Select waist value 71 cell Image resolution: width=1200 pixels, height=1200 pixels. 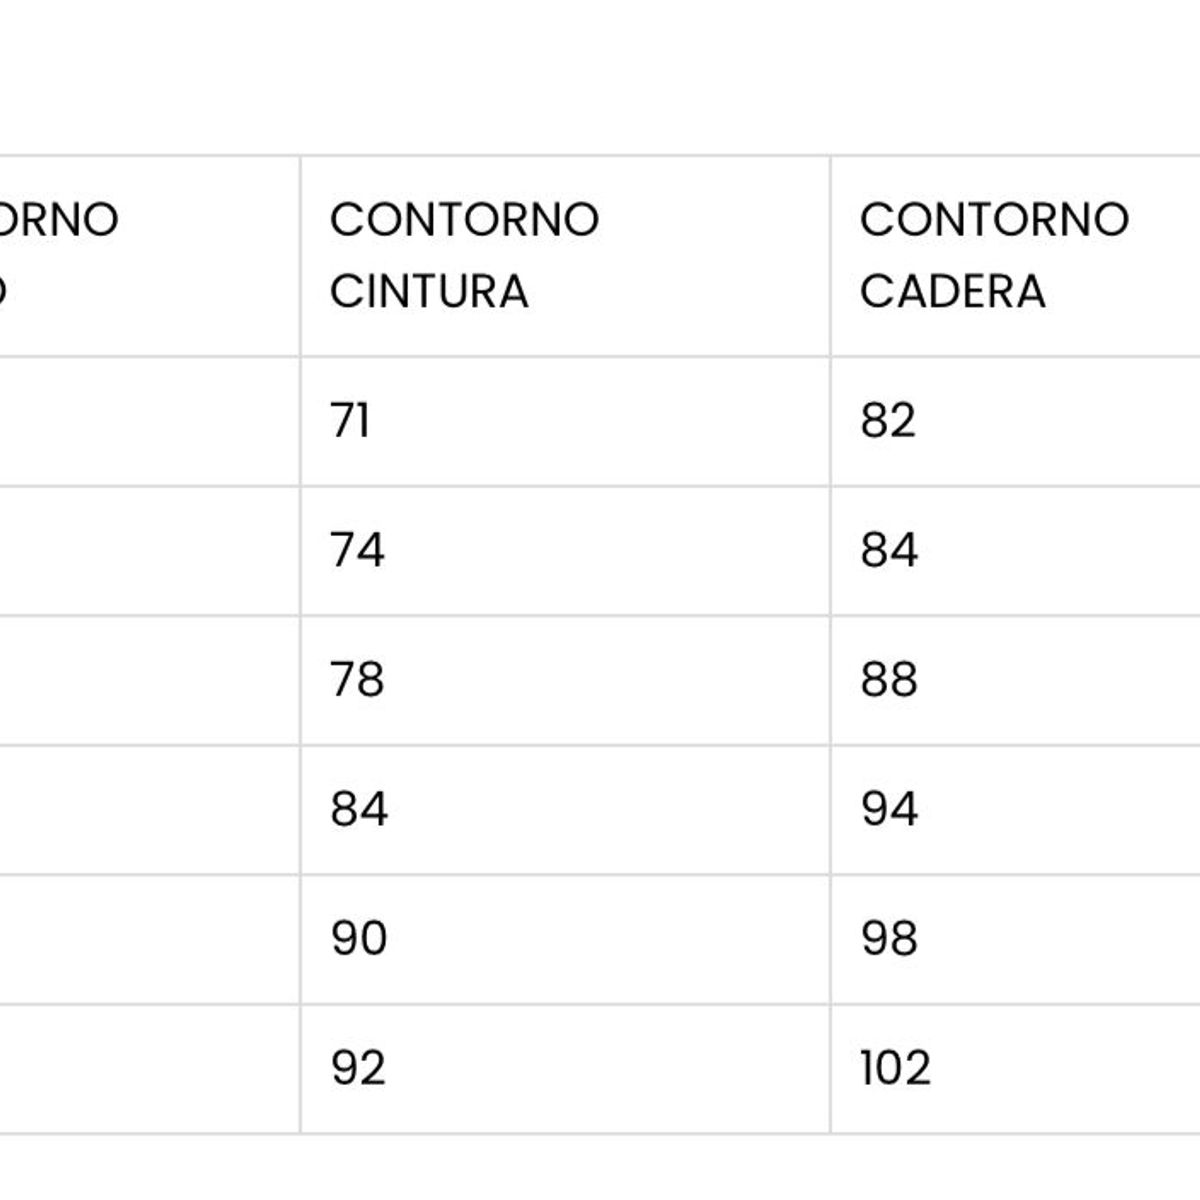(x=351, y=421)
